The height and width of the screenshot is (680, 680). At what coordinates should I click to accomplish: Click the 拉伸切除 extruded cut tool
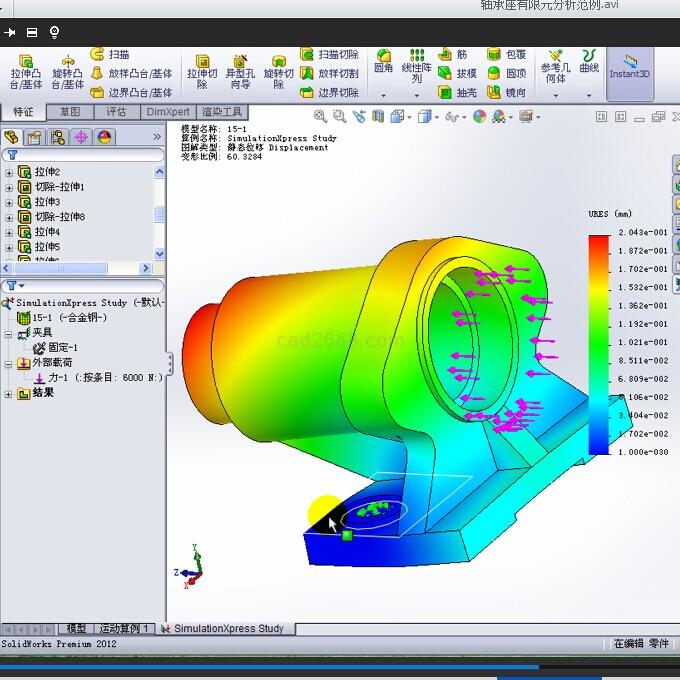tap(202, 72)
